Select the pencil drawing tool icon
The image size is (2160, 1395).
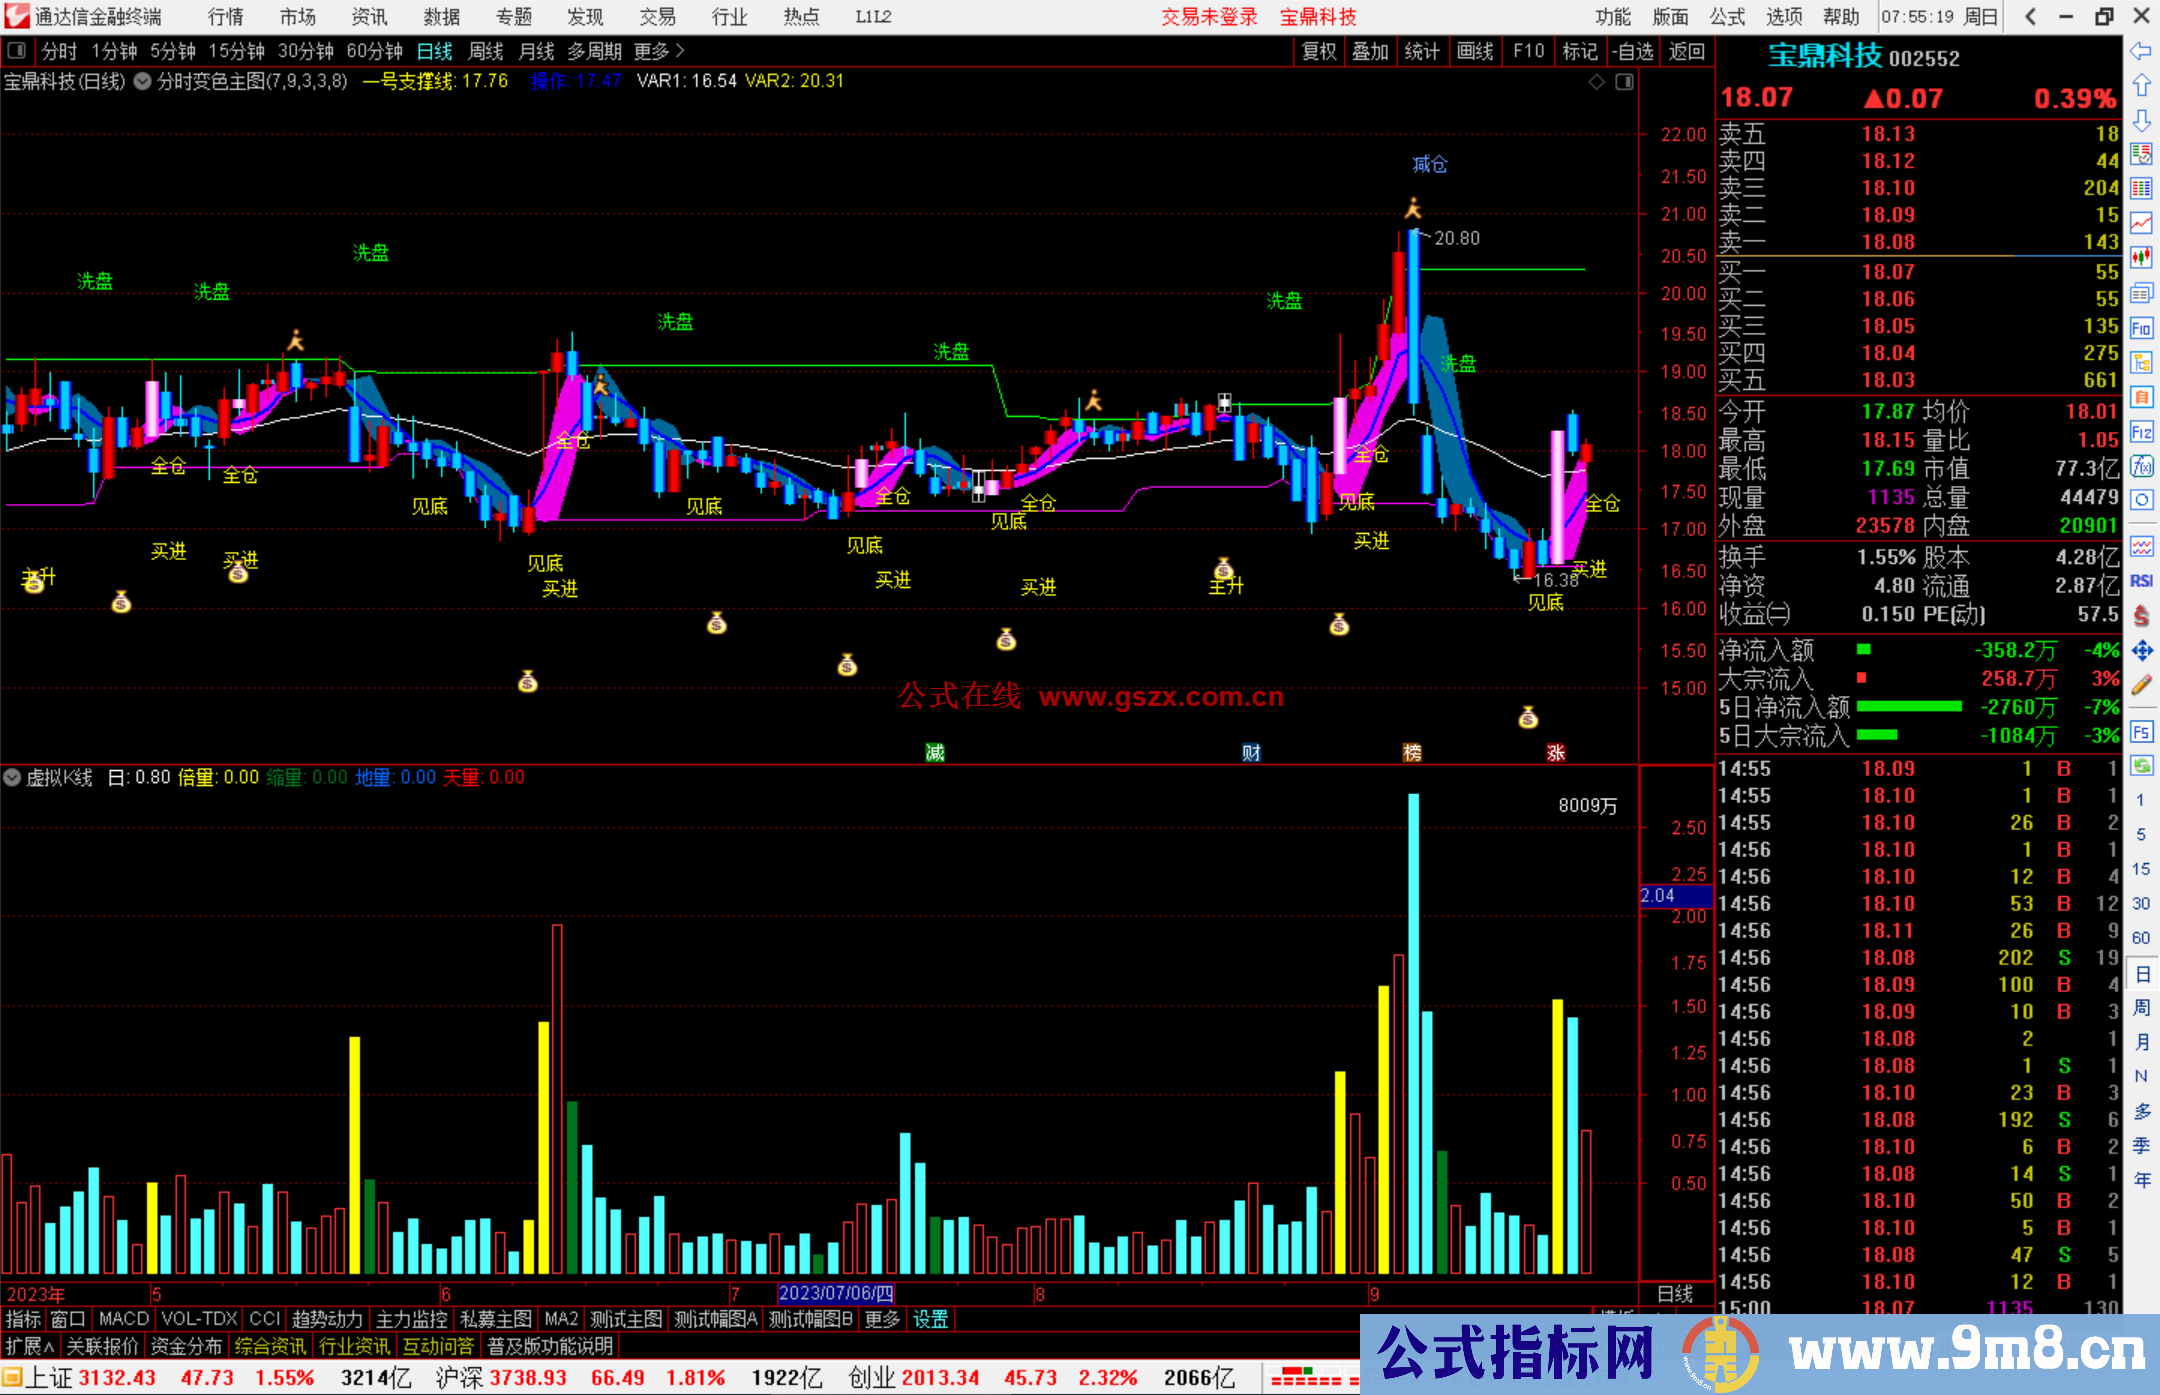(x=2141, y=686)
